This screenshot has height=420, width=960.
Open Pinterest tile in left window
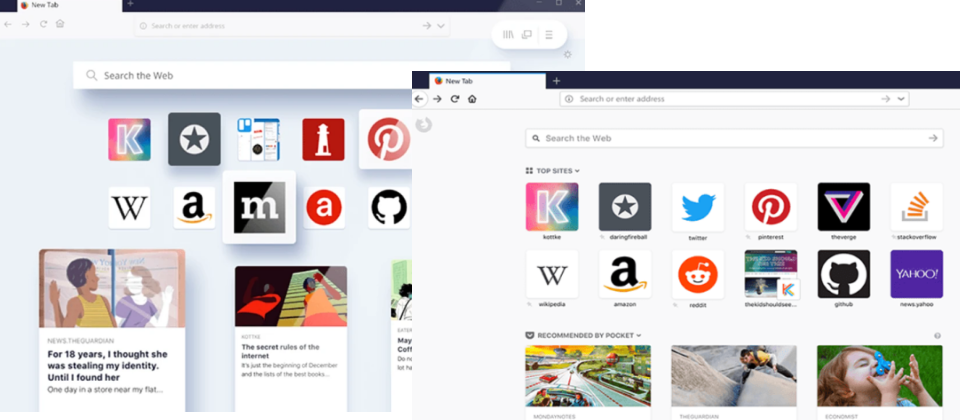[386, 140]
